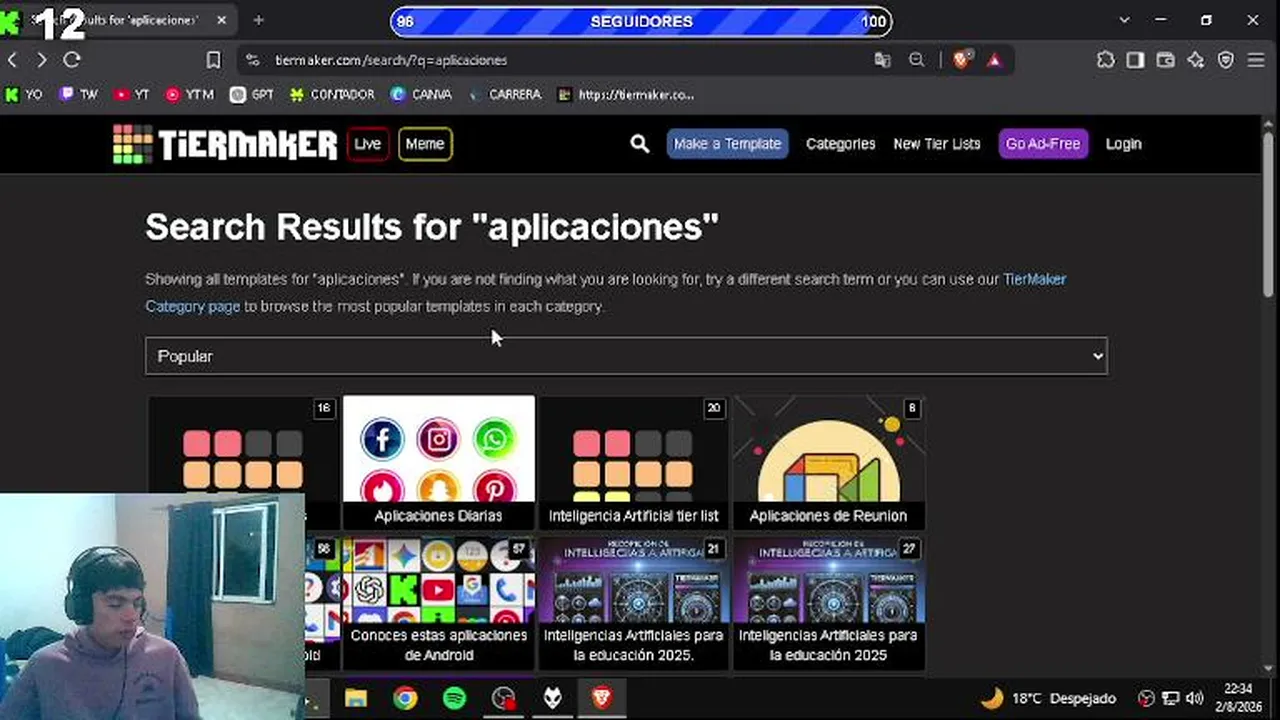This screenshot has height=720, width=1280.
Task: Open the TierMaker logo home link
Action: coord(225,144)
